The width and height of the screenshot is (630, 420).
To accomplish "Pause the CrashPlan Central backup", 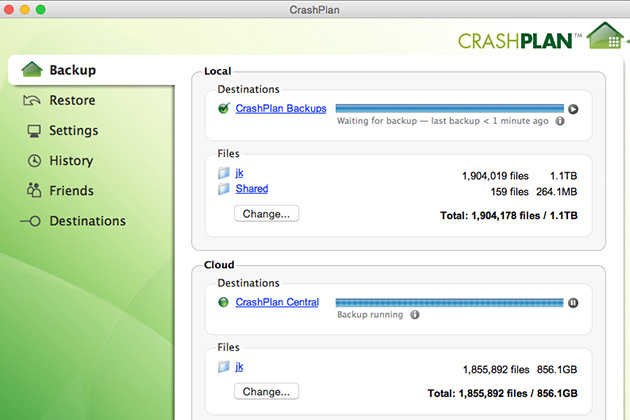I will [x=573, y=303].
